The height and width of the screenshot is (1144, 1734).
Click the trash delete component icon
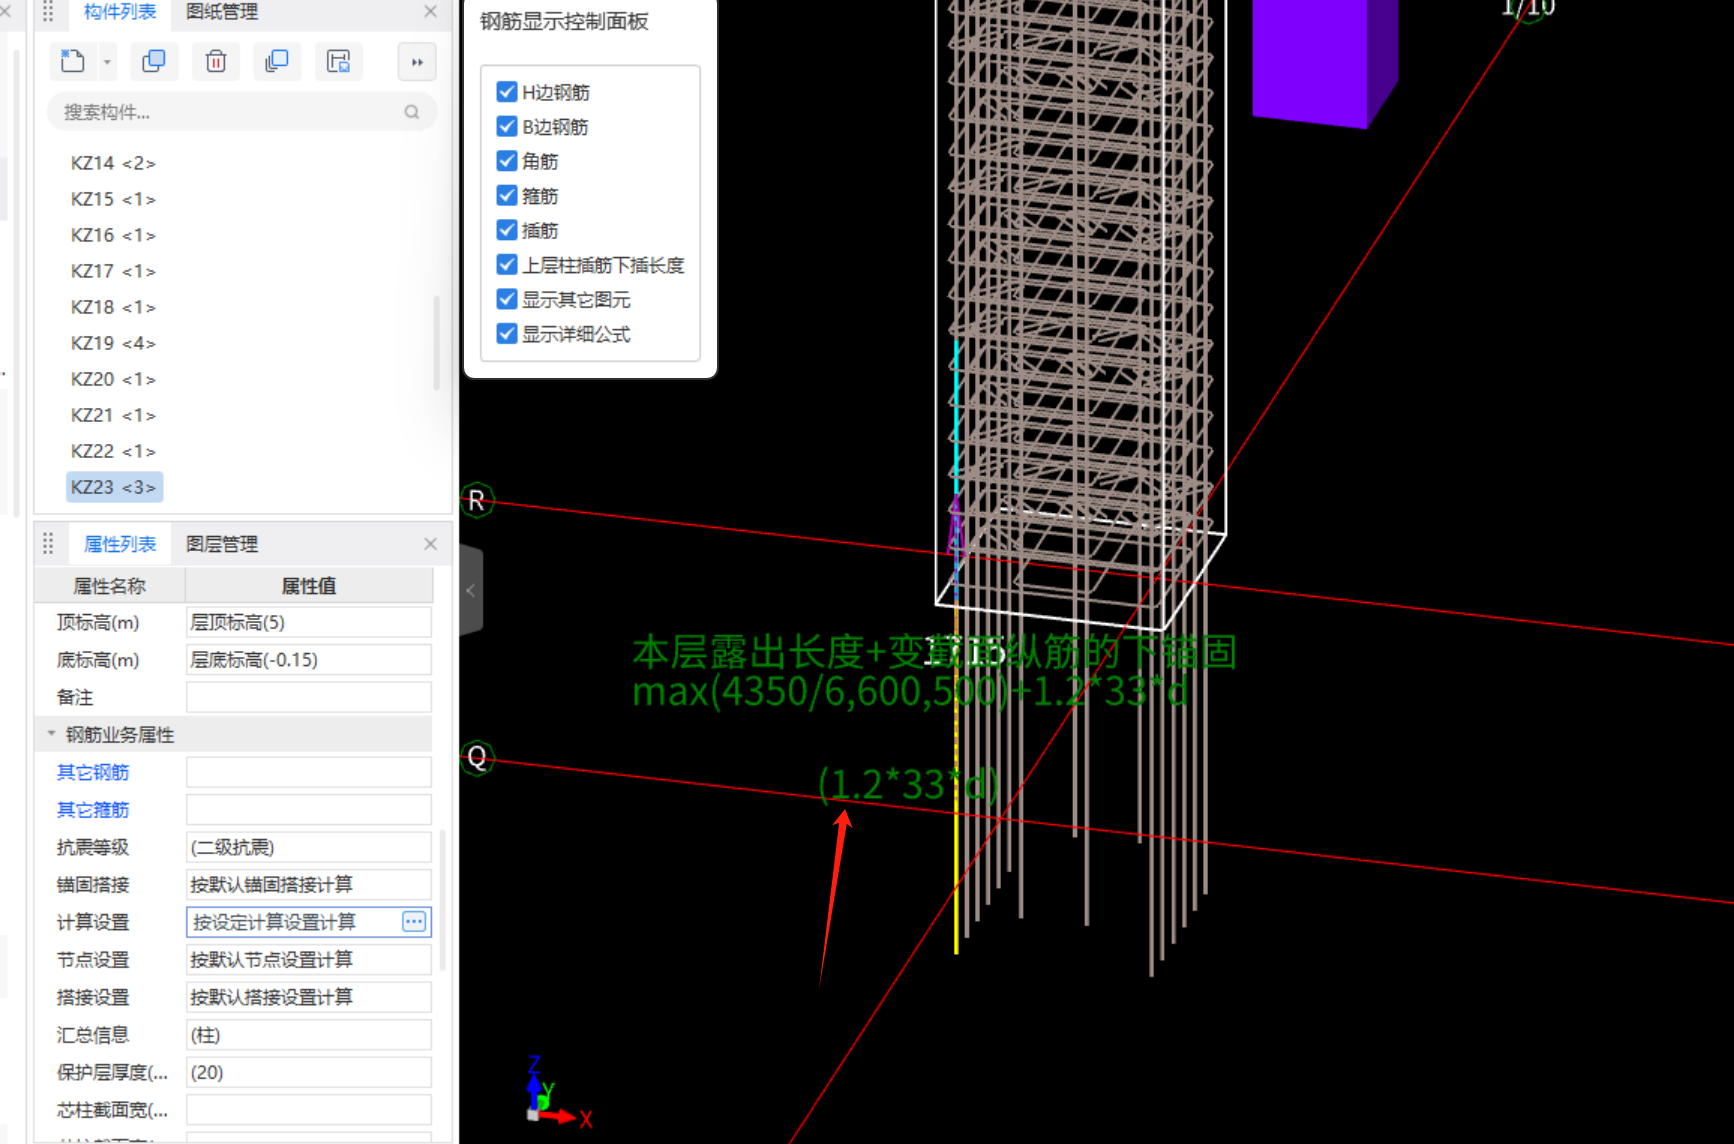[x=215, y=62]
